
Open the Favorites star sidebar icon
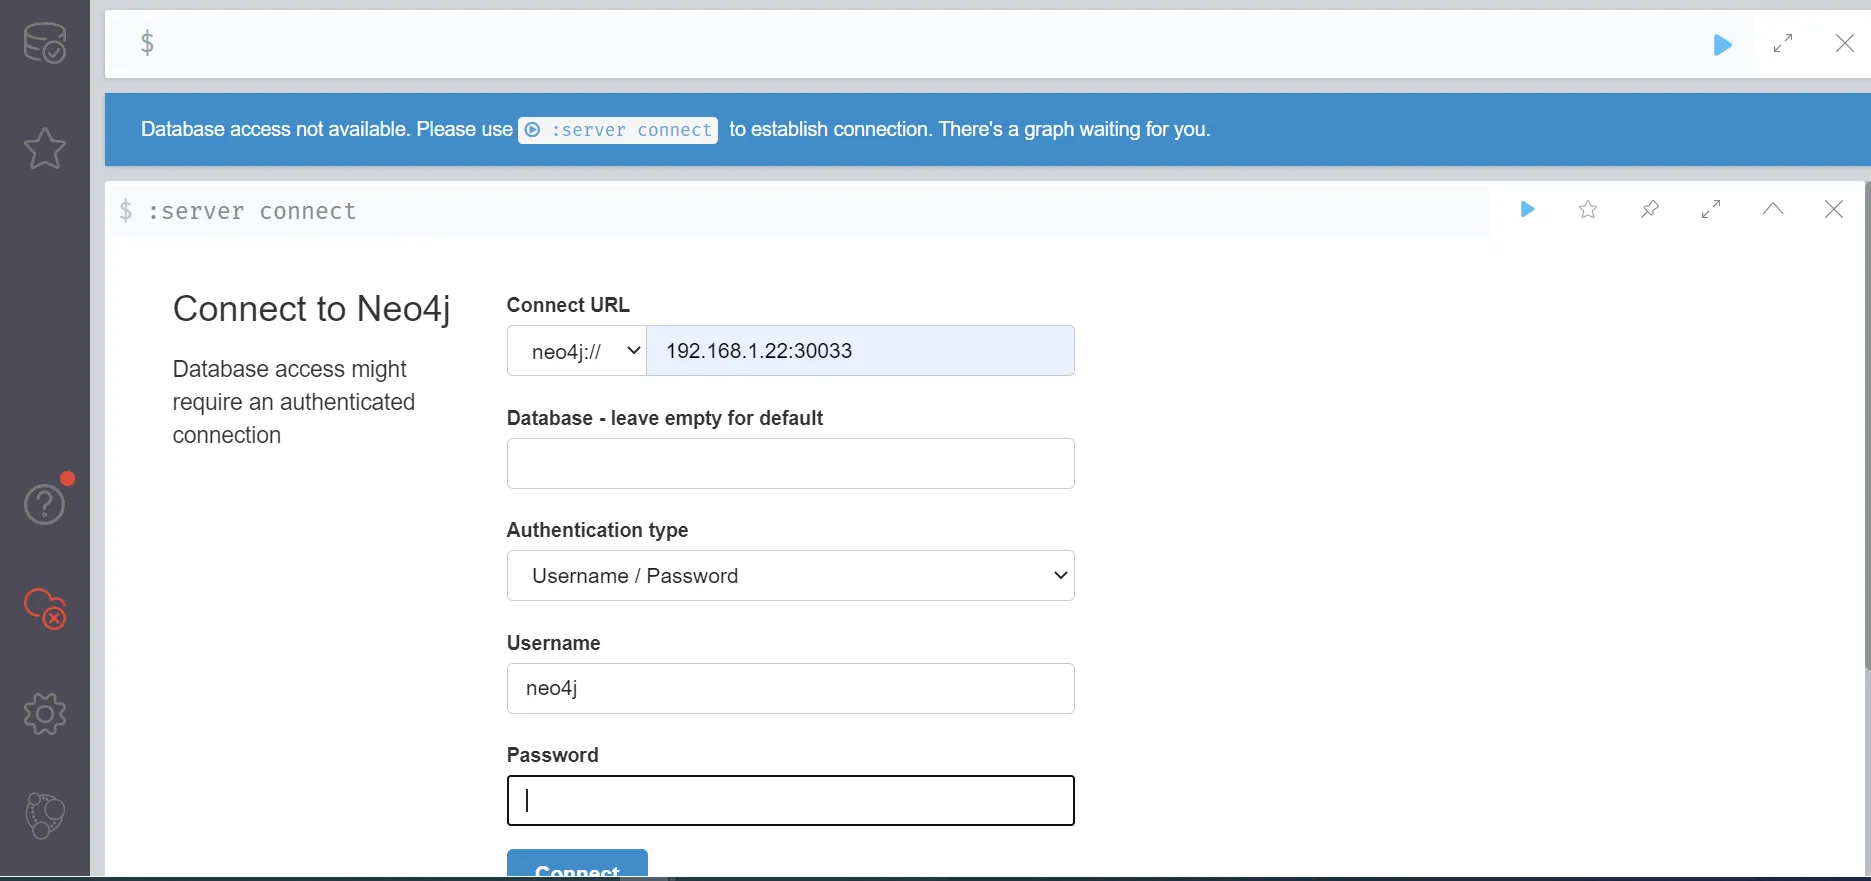pyautogui.click(x=45, y=148)
